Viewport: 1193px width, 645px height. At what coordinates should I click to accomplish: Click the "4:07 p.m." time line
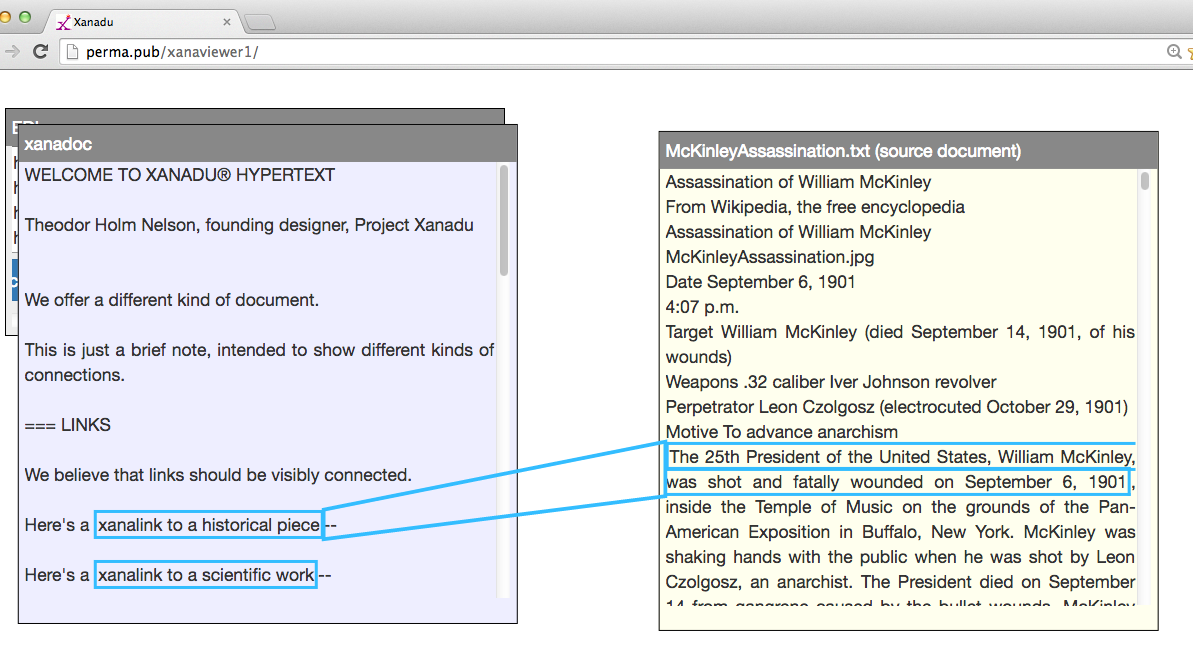tap(702, 307)
